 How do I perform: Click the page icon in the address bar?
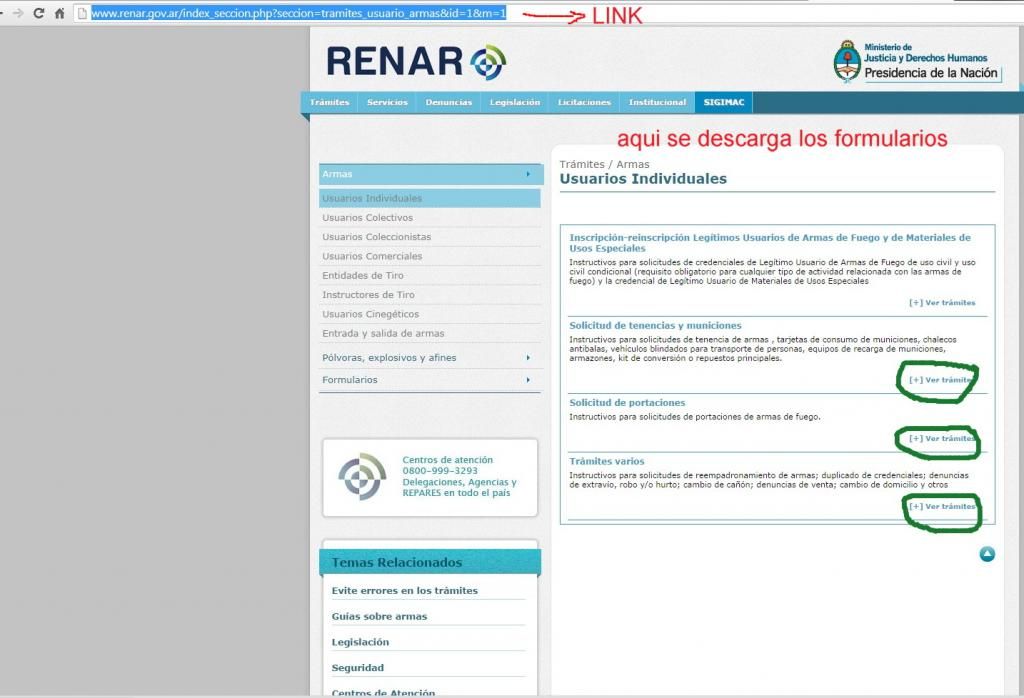coord(82,13)
